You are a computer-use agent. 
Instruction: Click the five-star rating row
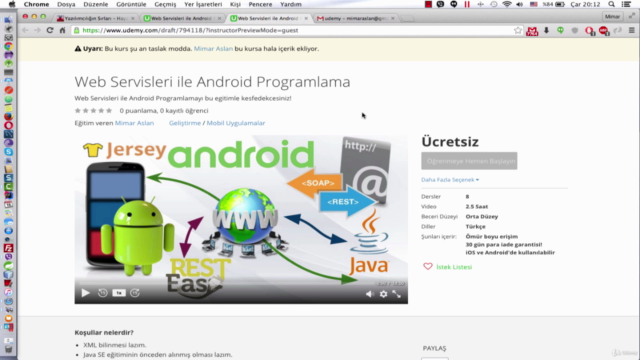tap(93, 111)
